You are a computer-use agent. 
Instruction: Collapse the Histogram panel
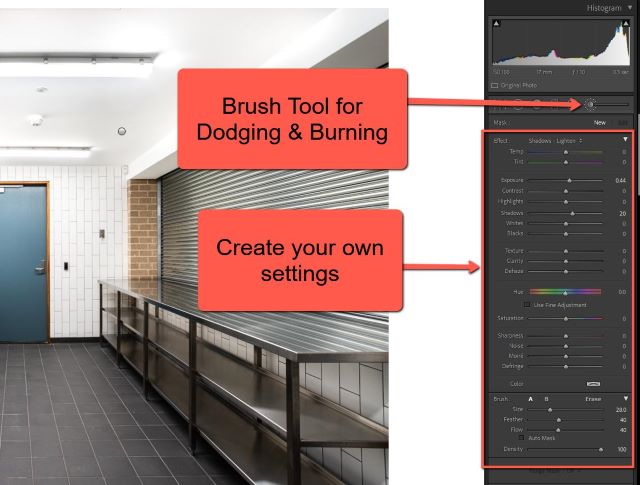pyautogui.click(x=631, y=6)
